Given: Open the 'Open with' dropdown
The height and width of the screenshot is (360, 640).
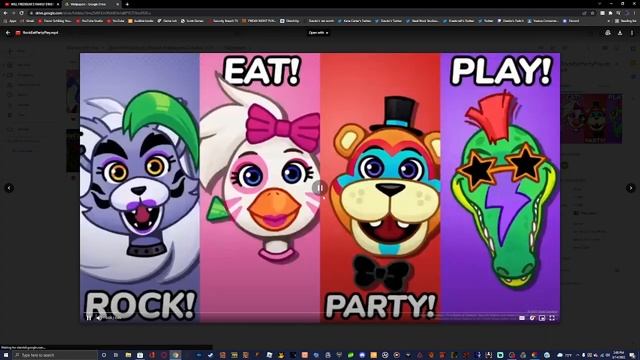Looking at the screenshot, I should point(318,33).
